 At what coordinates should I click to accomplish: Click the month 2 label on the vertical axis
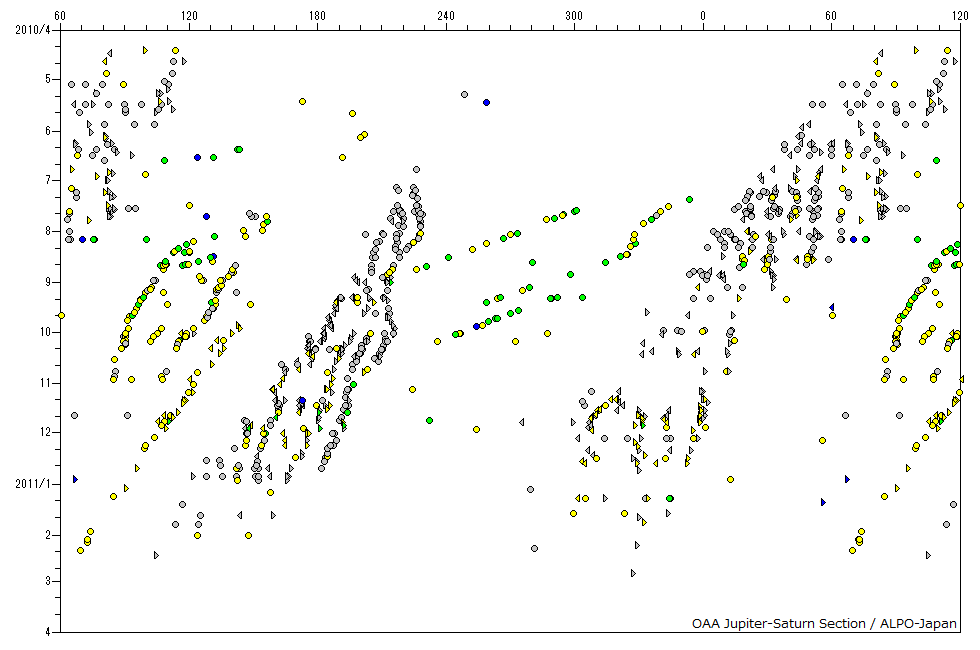(x=48, y=535)
